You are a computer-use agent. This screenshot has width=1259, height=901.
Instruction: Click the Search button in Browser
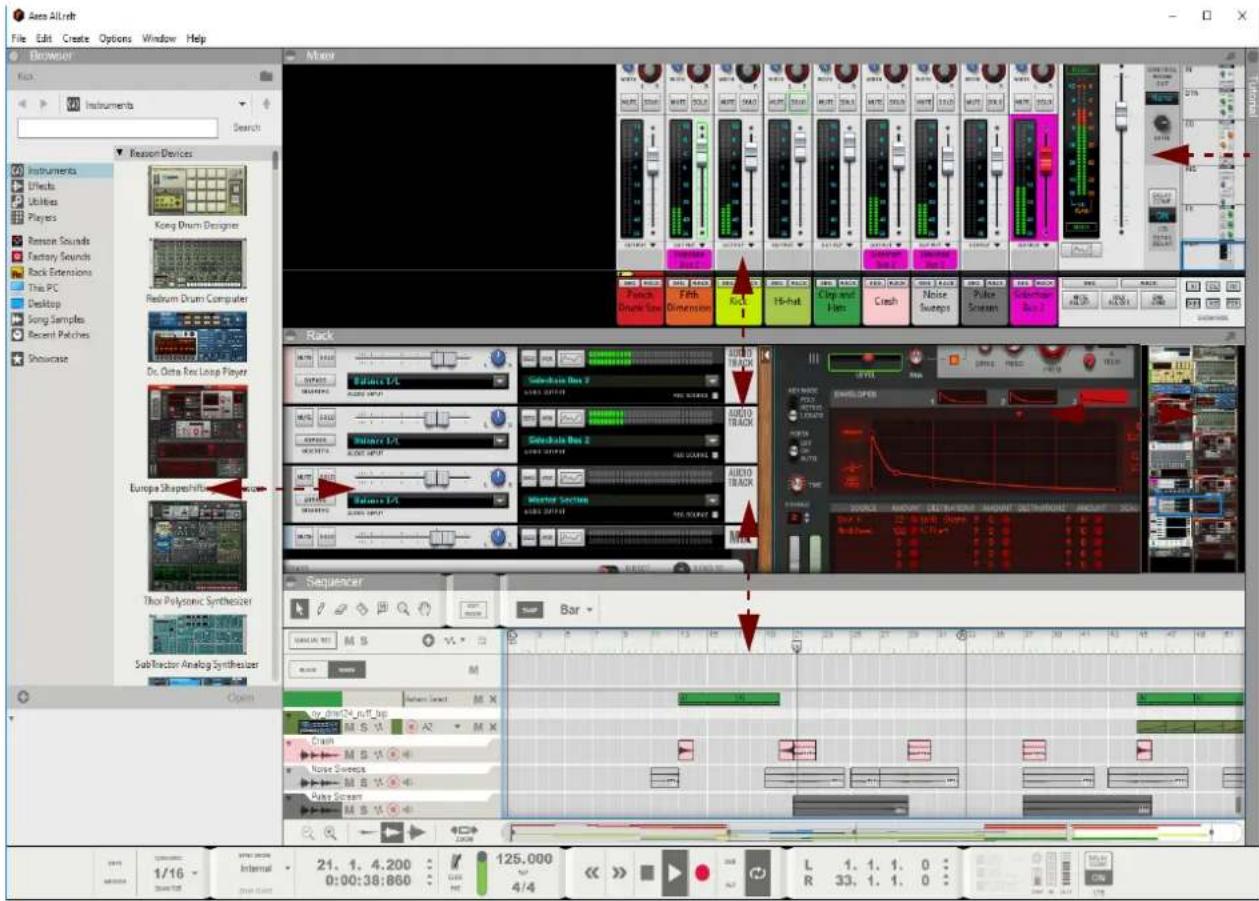point(247,128)
